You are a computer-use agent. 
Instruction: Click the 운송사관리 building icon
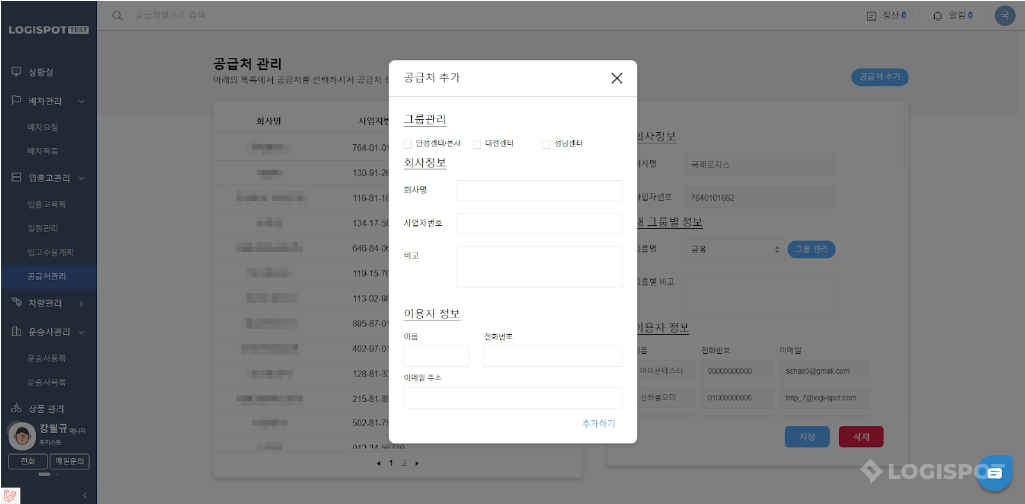coord(16,332)
